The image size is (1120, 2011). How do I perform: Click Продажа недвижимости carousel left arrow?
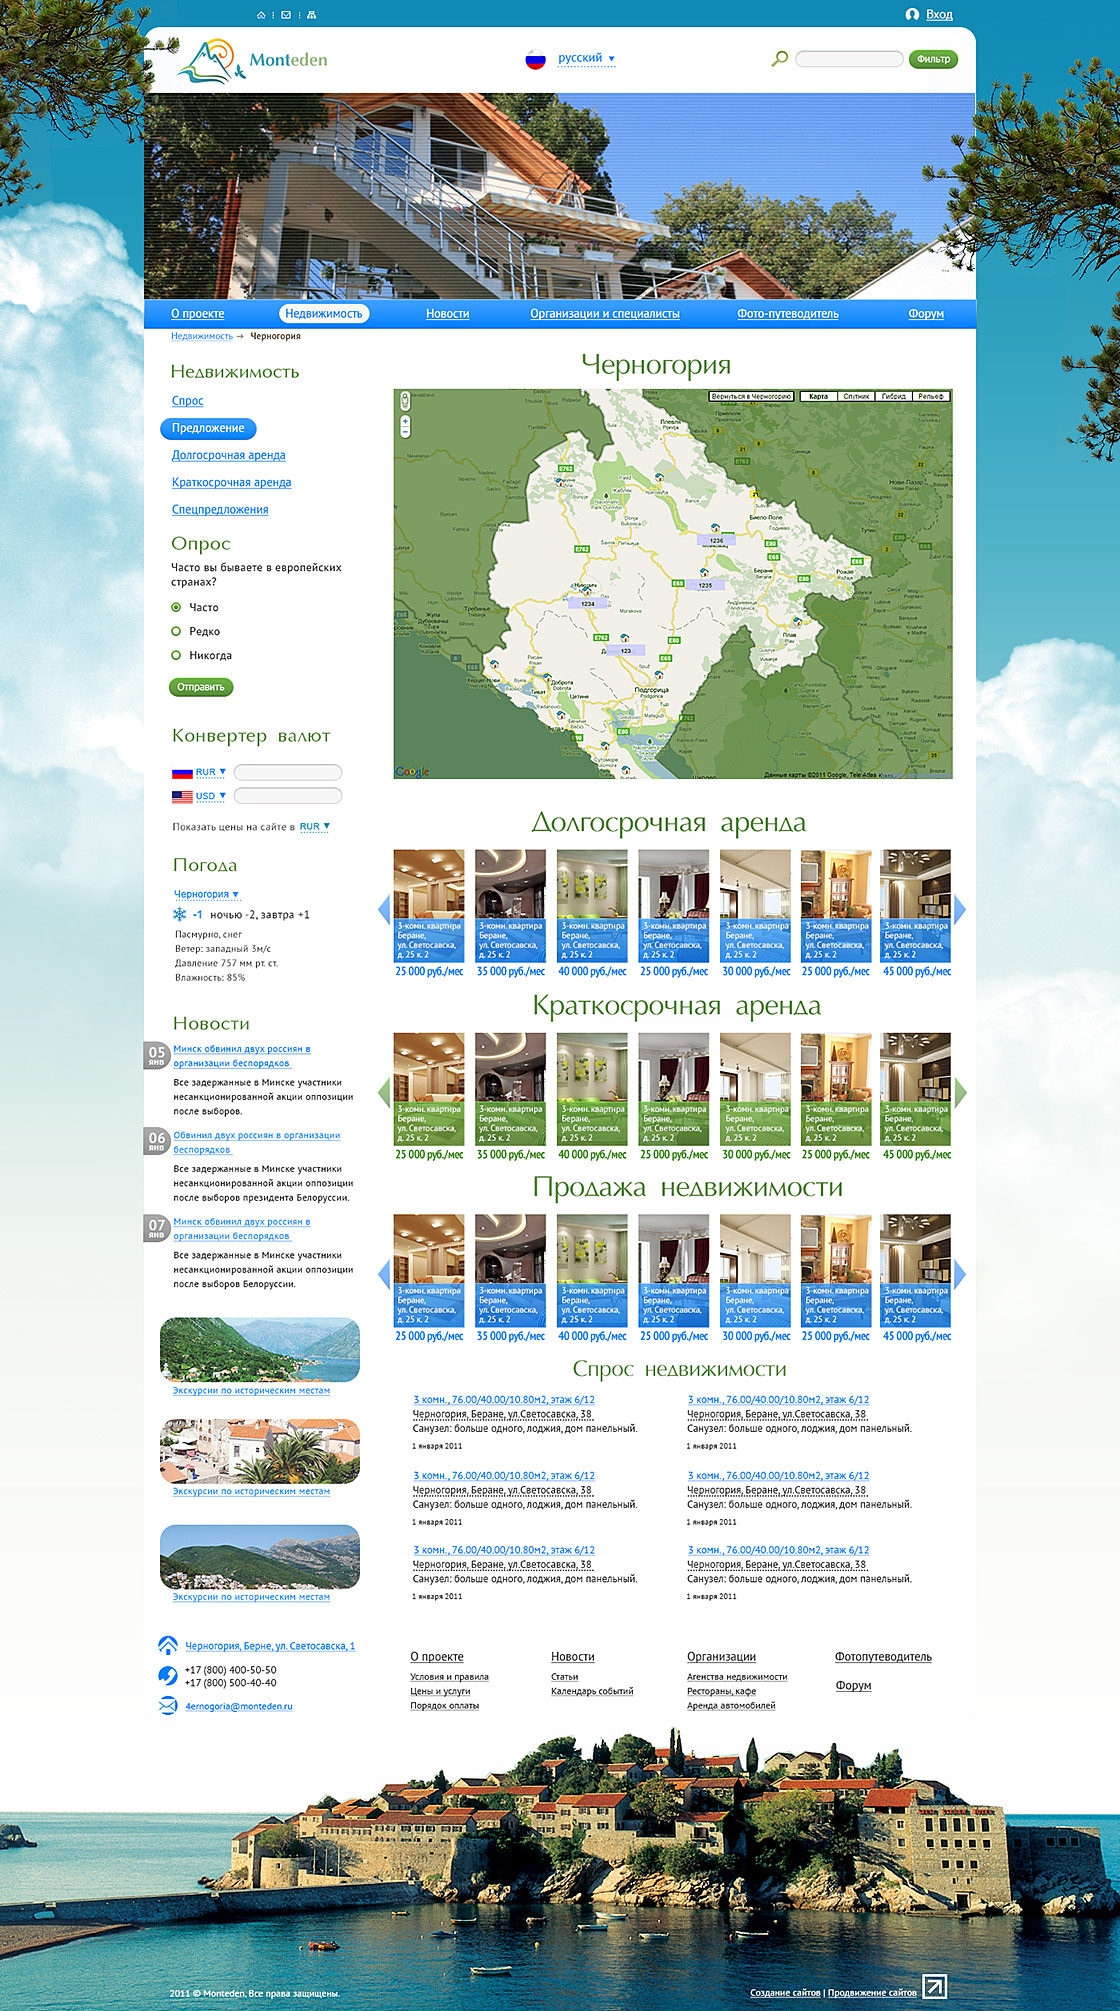[383, 1274]
